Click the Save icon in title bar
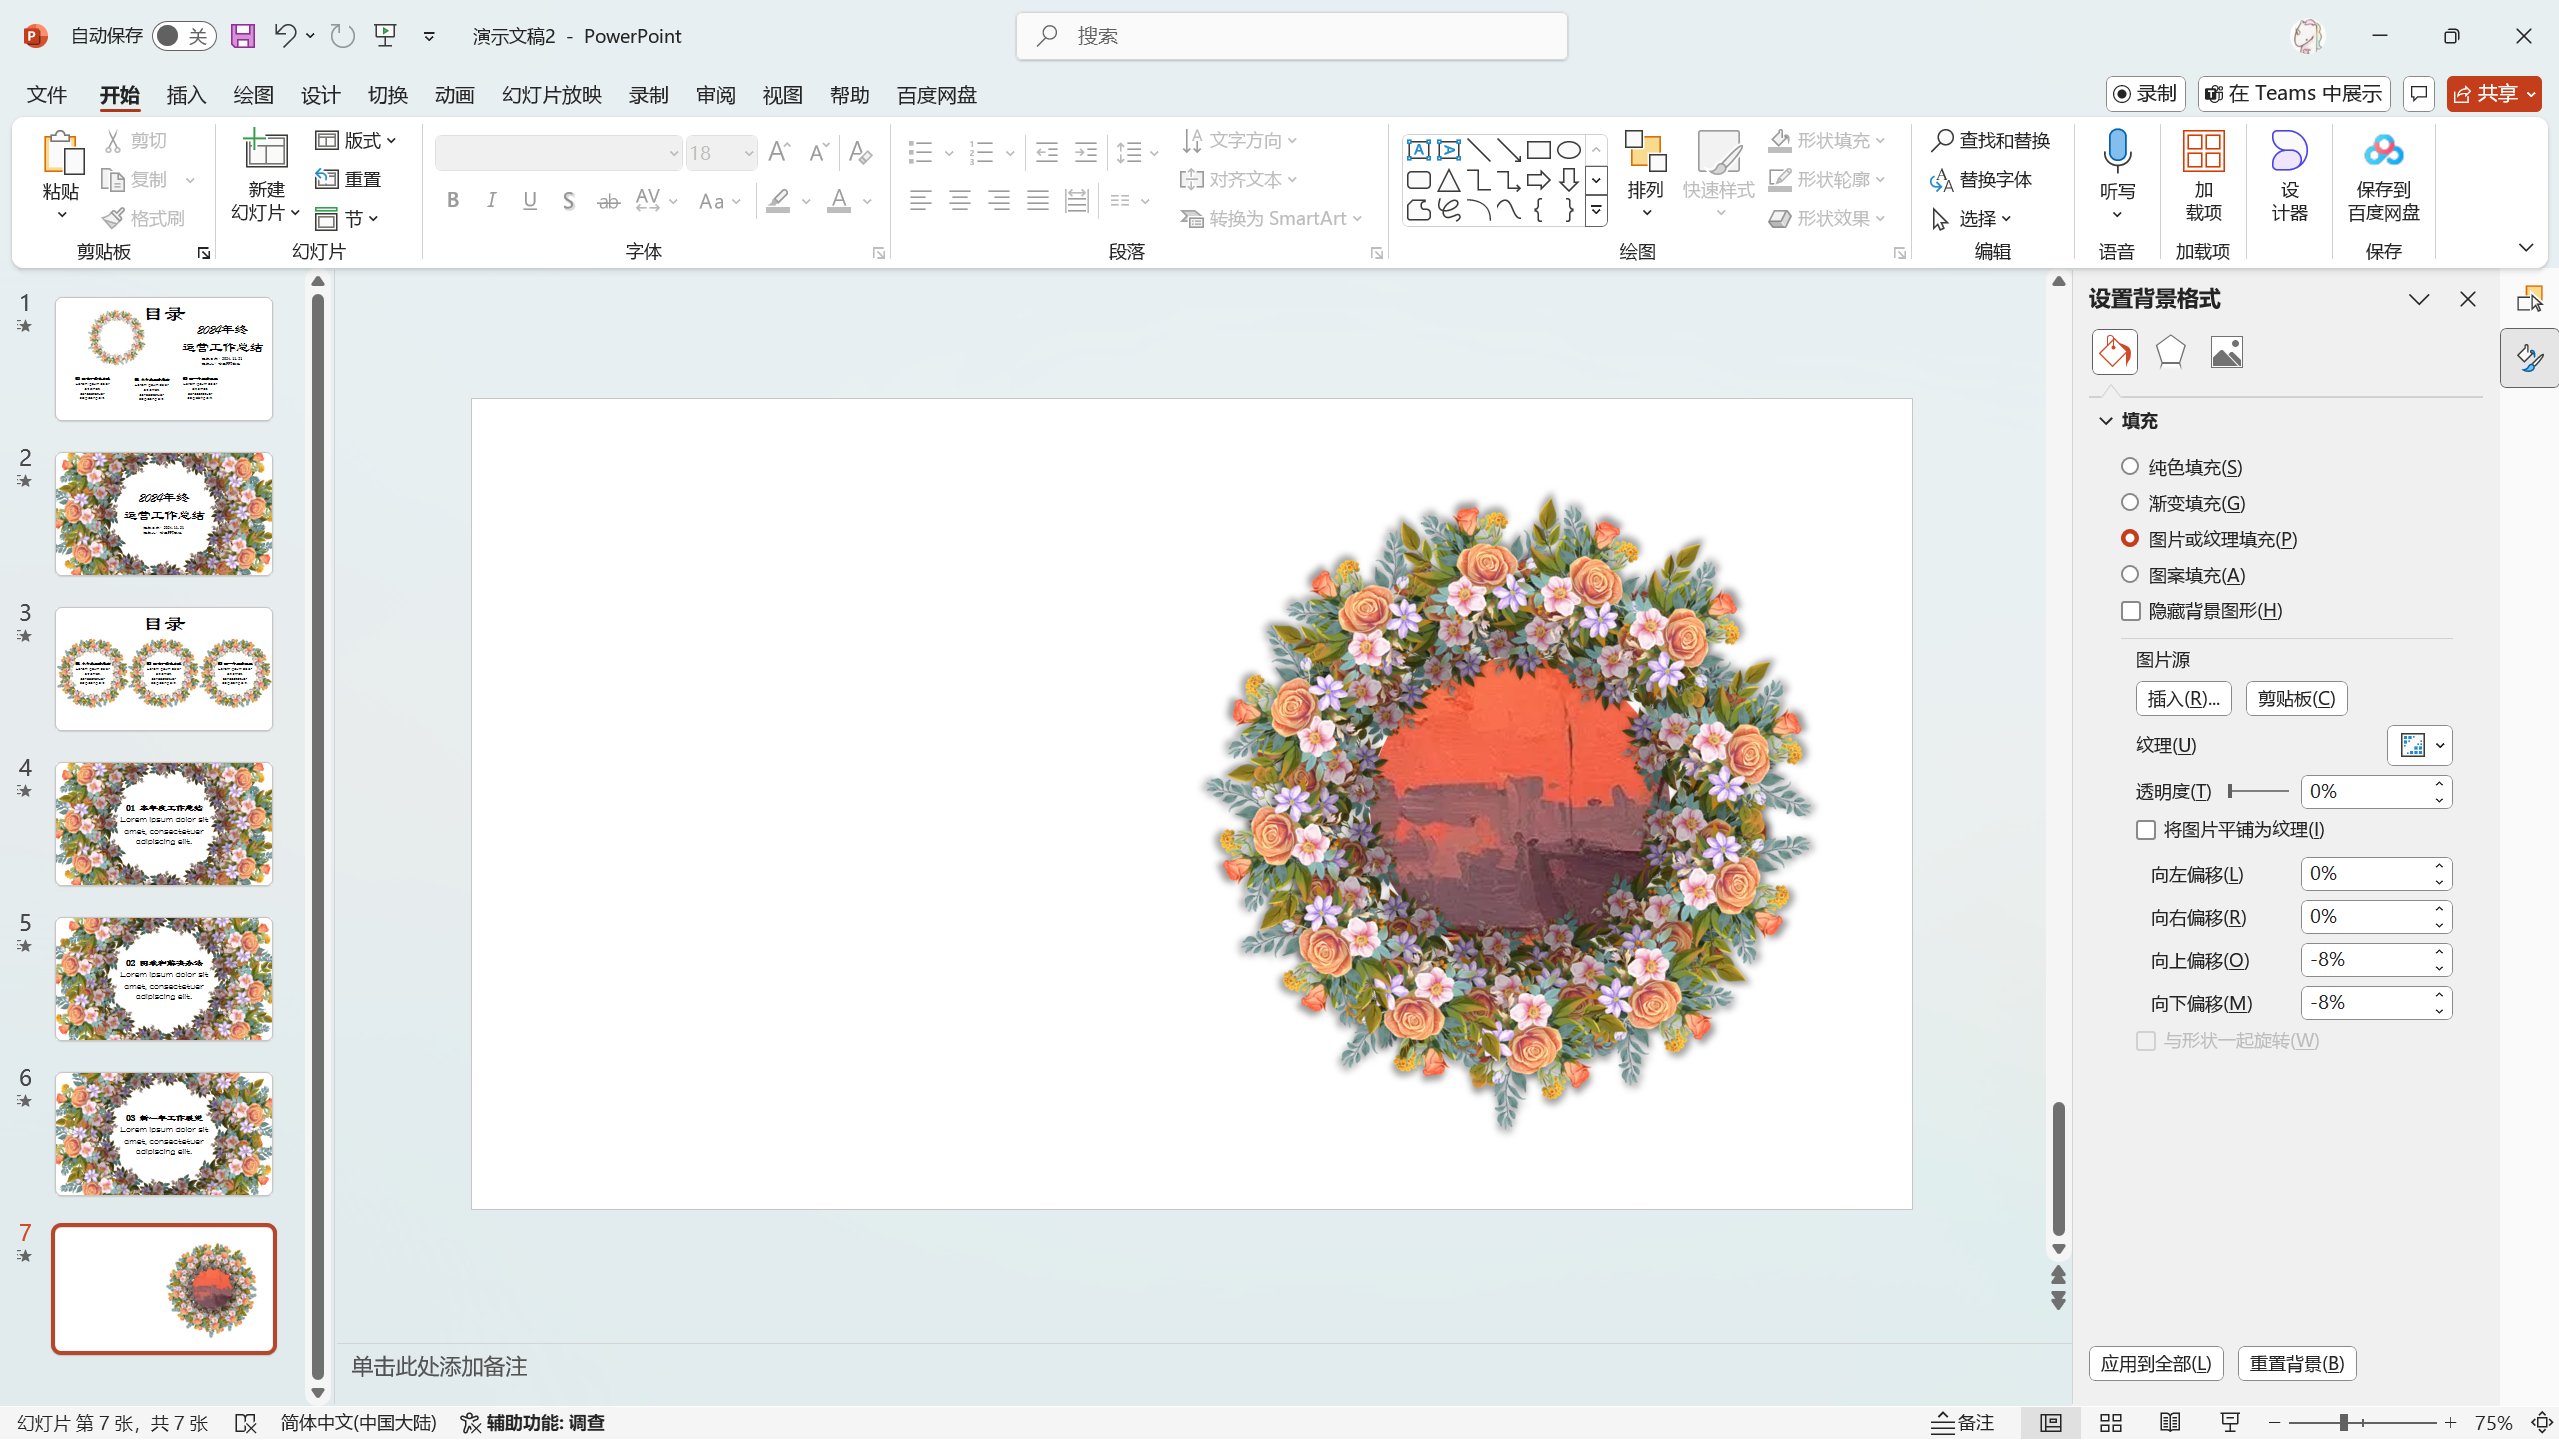The width and height of the screenshot is (2559, 1440). pyautogui.click(x=243, y=36)
